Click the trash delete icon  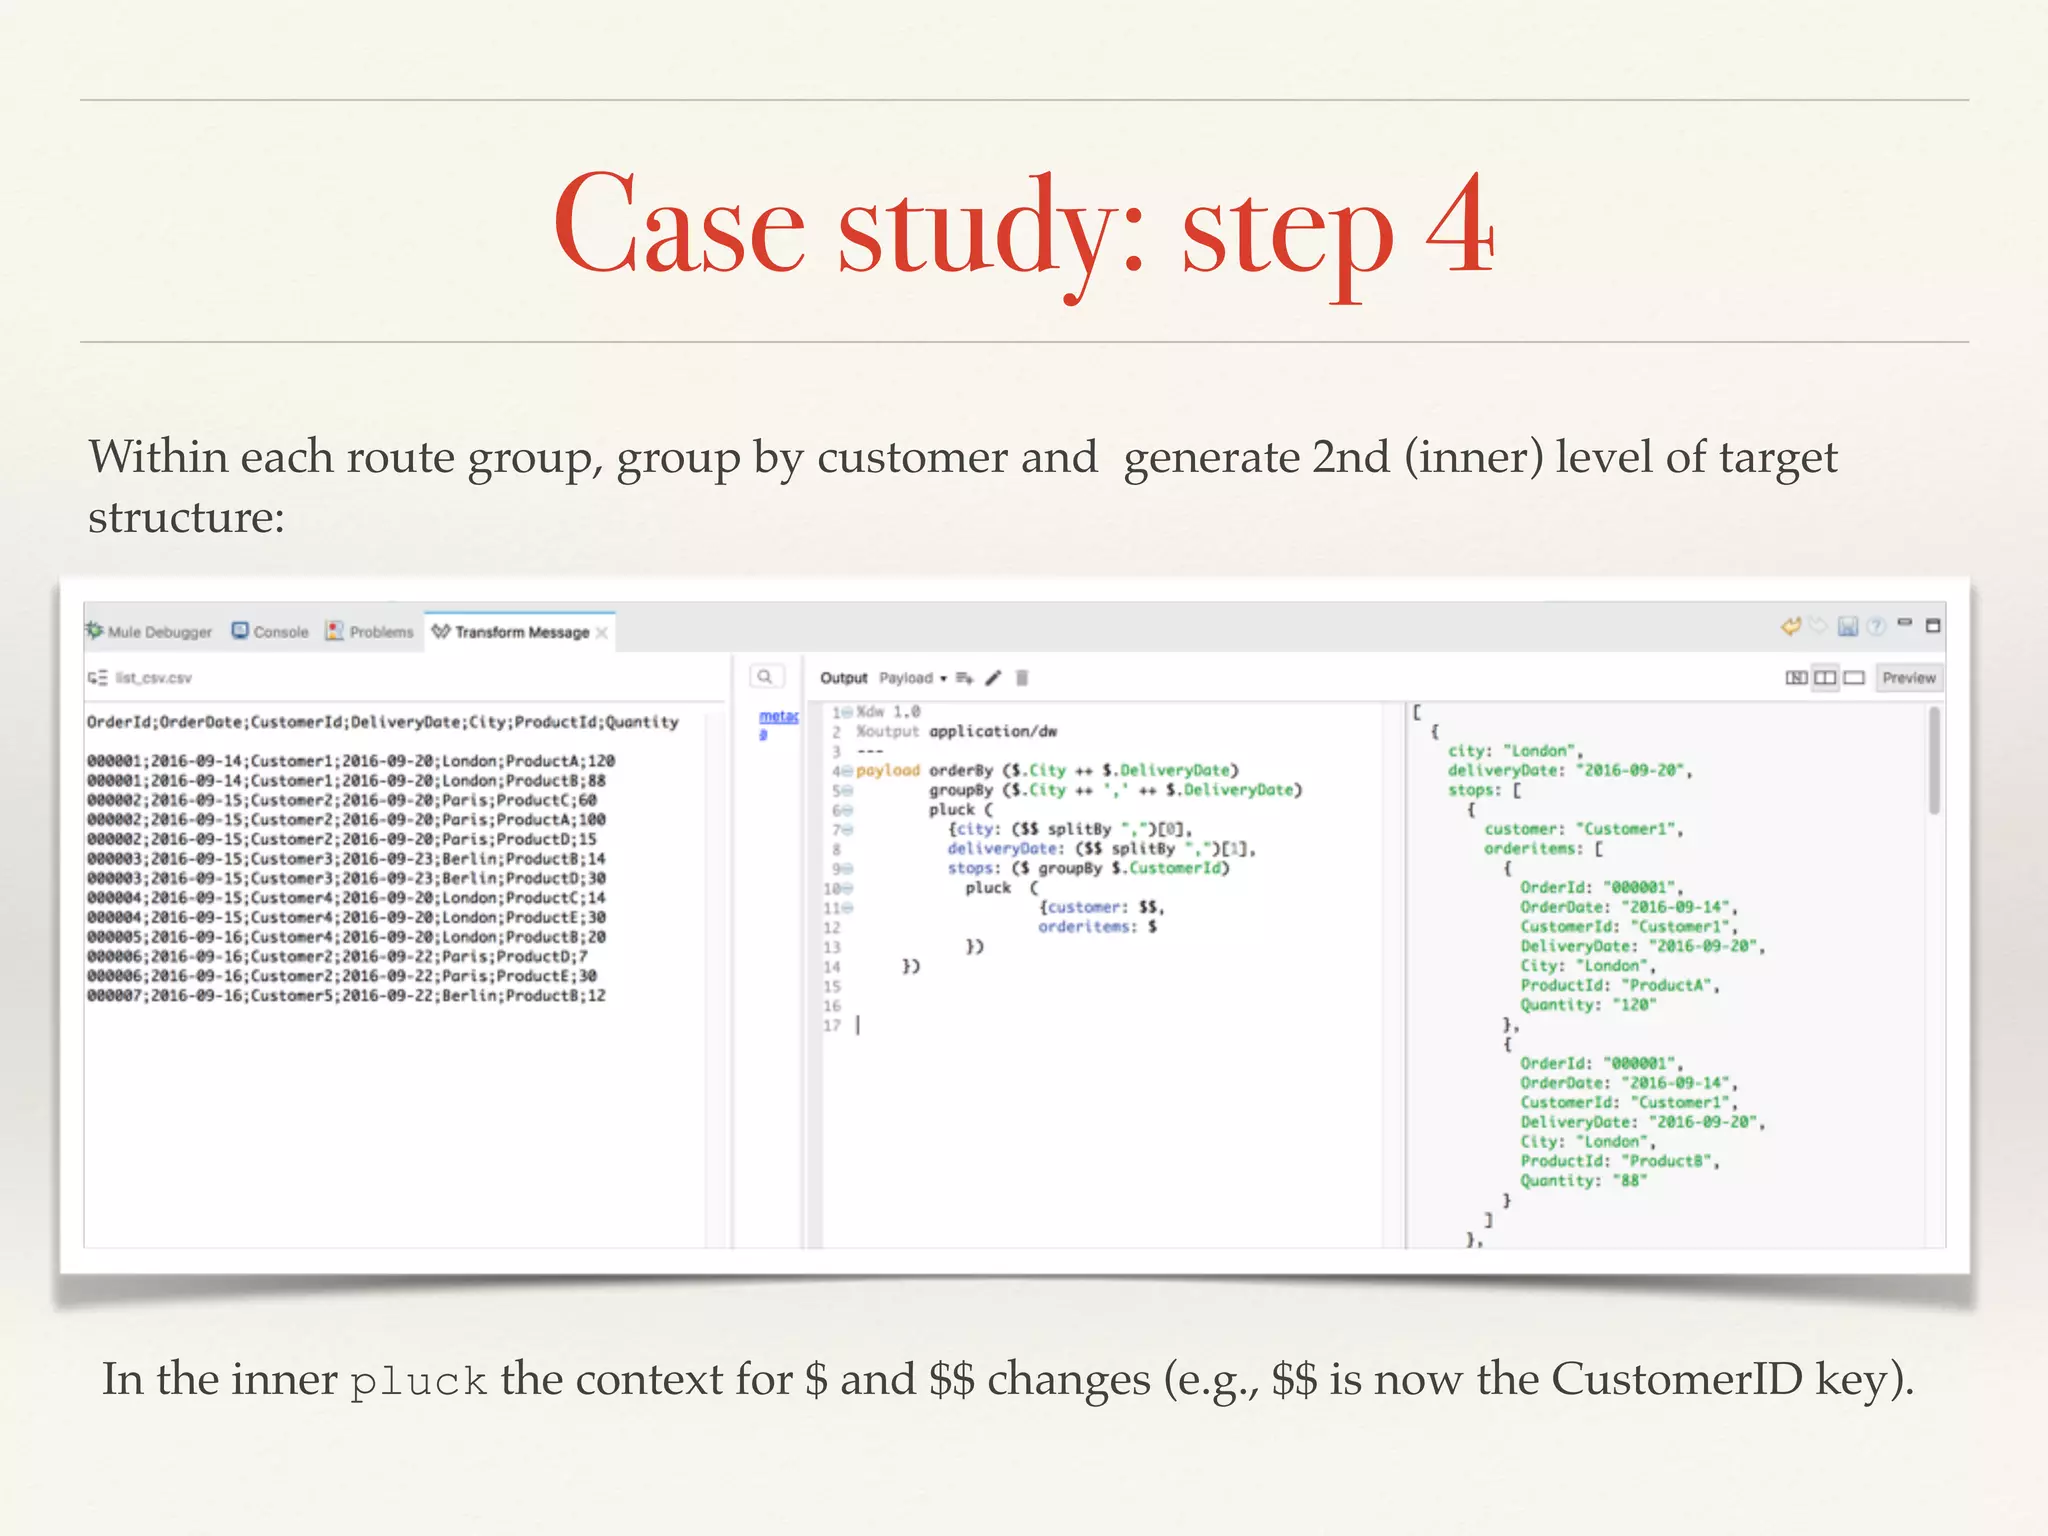click(x=1022, y=678)
